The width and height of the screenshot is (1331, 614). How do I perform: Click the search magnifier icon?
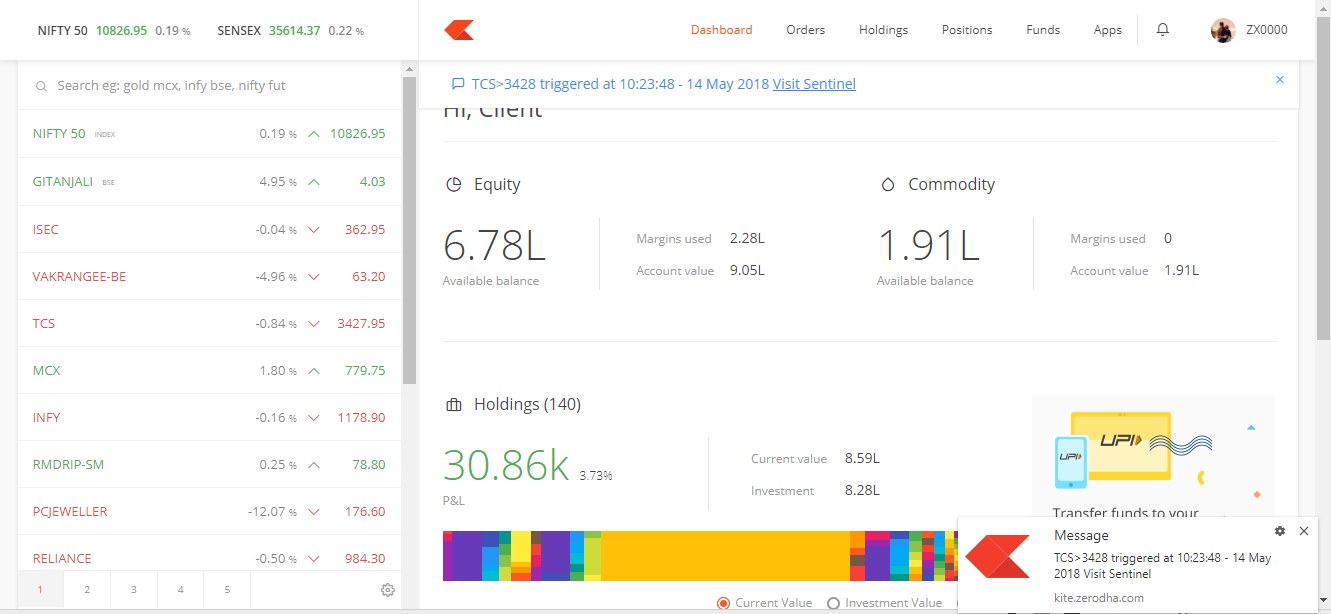42,87
